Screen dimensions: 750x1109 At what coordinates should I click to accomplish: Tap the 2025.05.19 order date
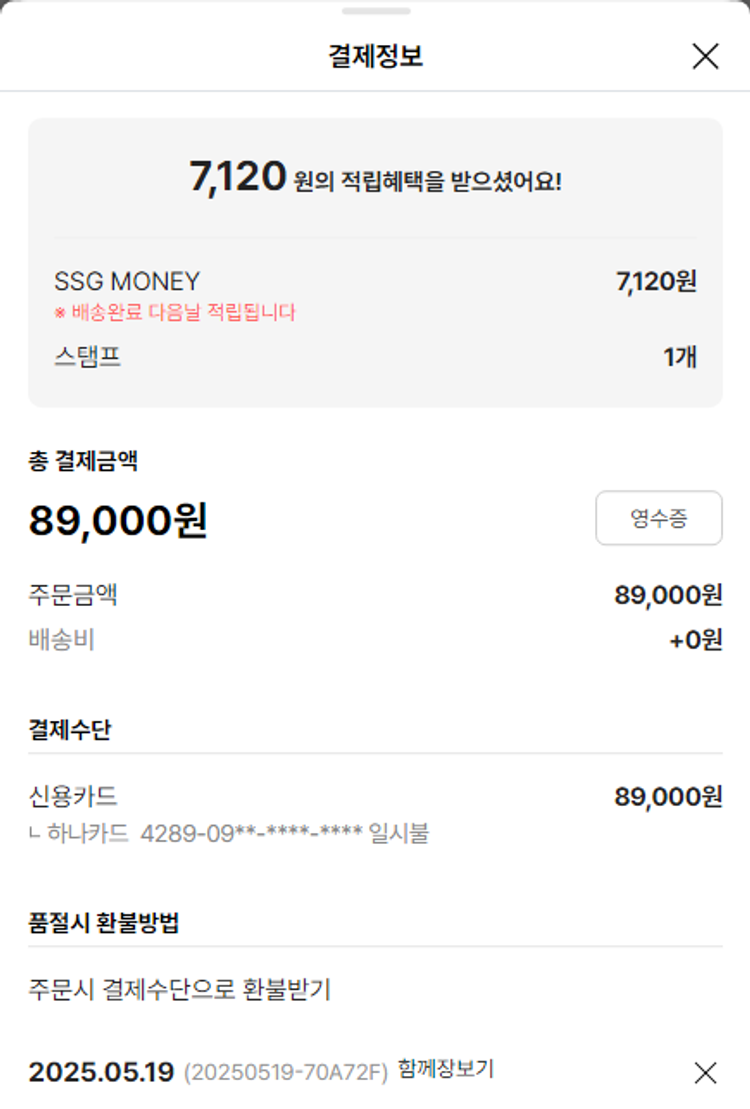pos(102,1072)
